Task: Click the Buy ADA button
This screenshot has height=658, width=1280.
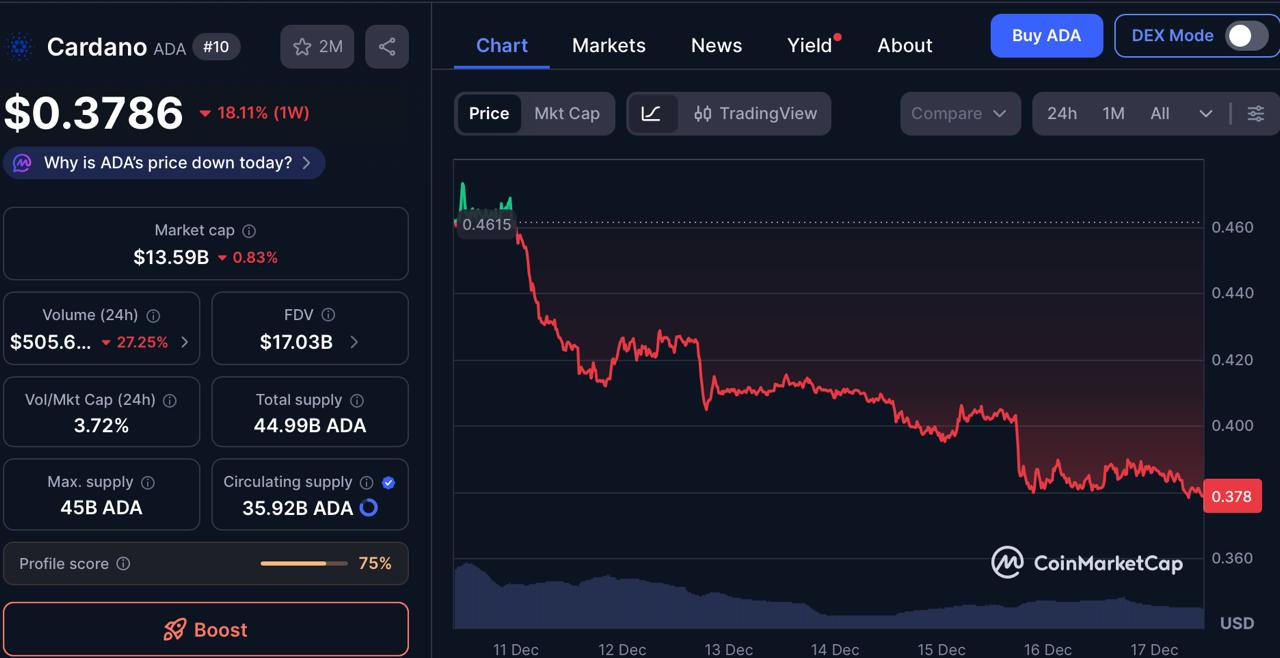Action: pyautogui.click(x=1046, y=35)
